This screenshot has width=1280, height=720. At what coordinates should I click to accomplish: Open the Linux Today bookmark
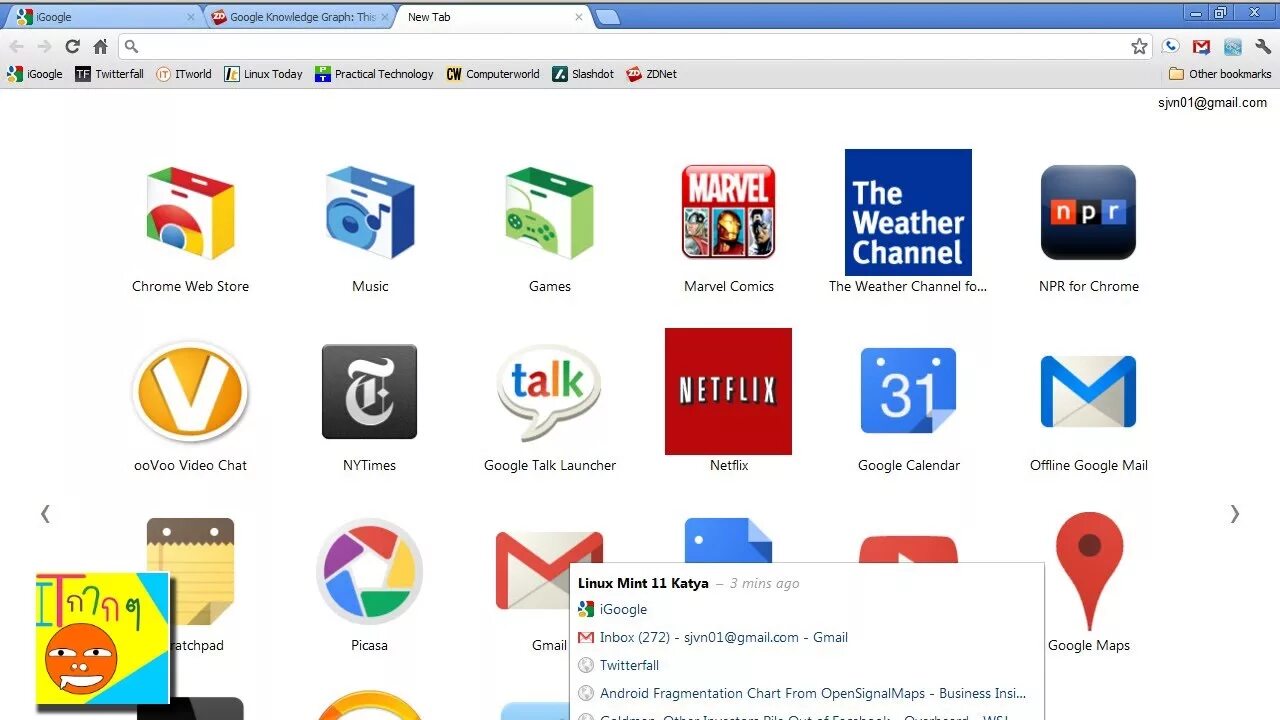coord(263,74)
